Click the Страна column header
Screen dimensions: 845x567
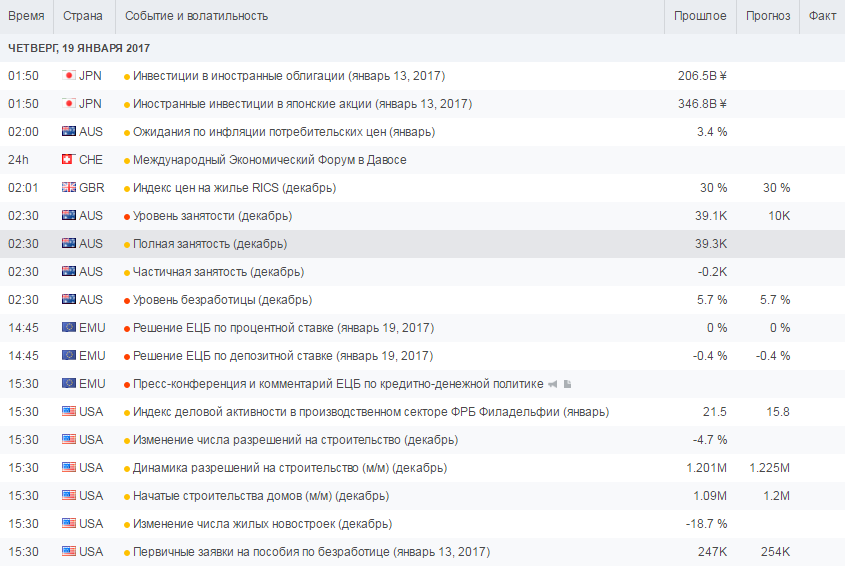coord(81,16)
